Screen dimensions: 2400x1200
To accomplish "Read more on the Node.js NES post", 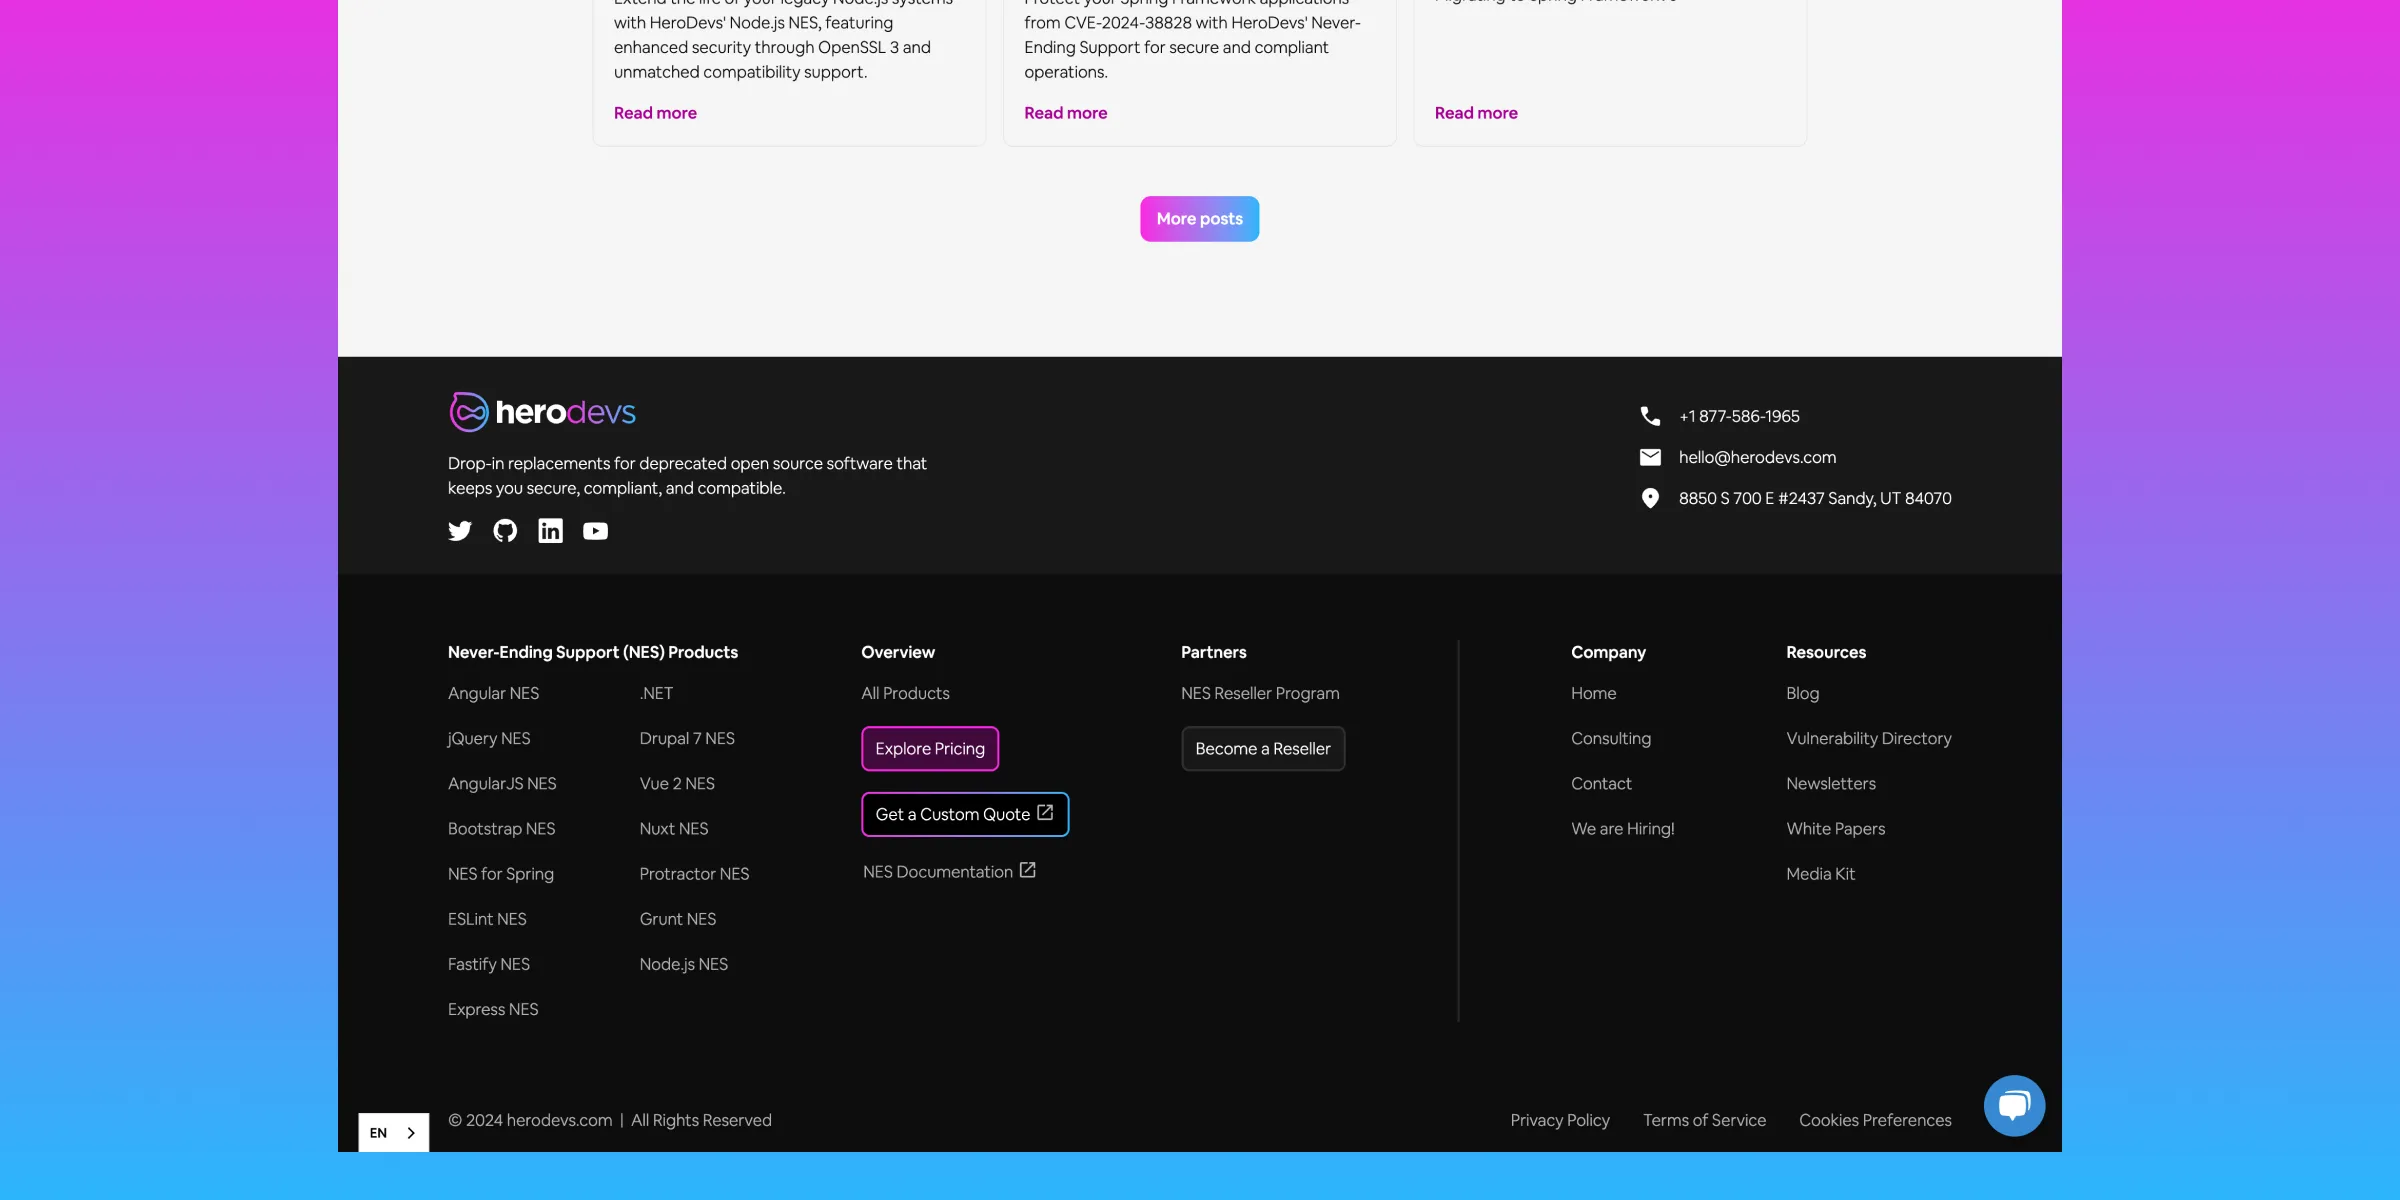I will pyautogui.click(x=655, y=113).
